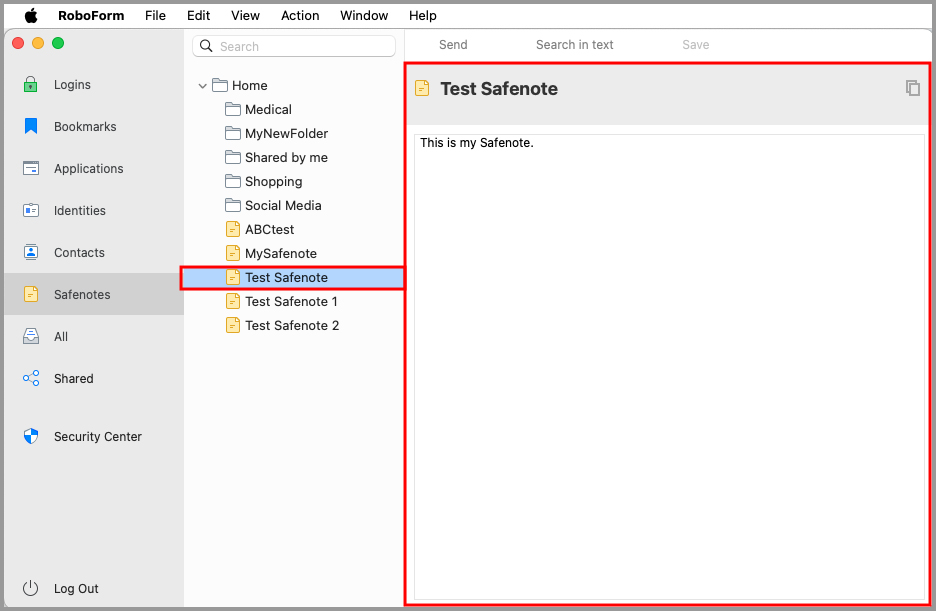Select the MyNewFolder name
Viewport: 936px width, 611px height.
point(287,133)
